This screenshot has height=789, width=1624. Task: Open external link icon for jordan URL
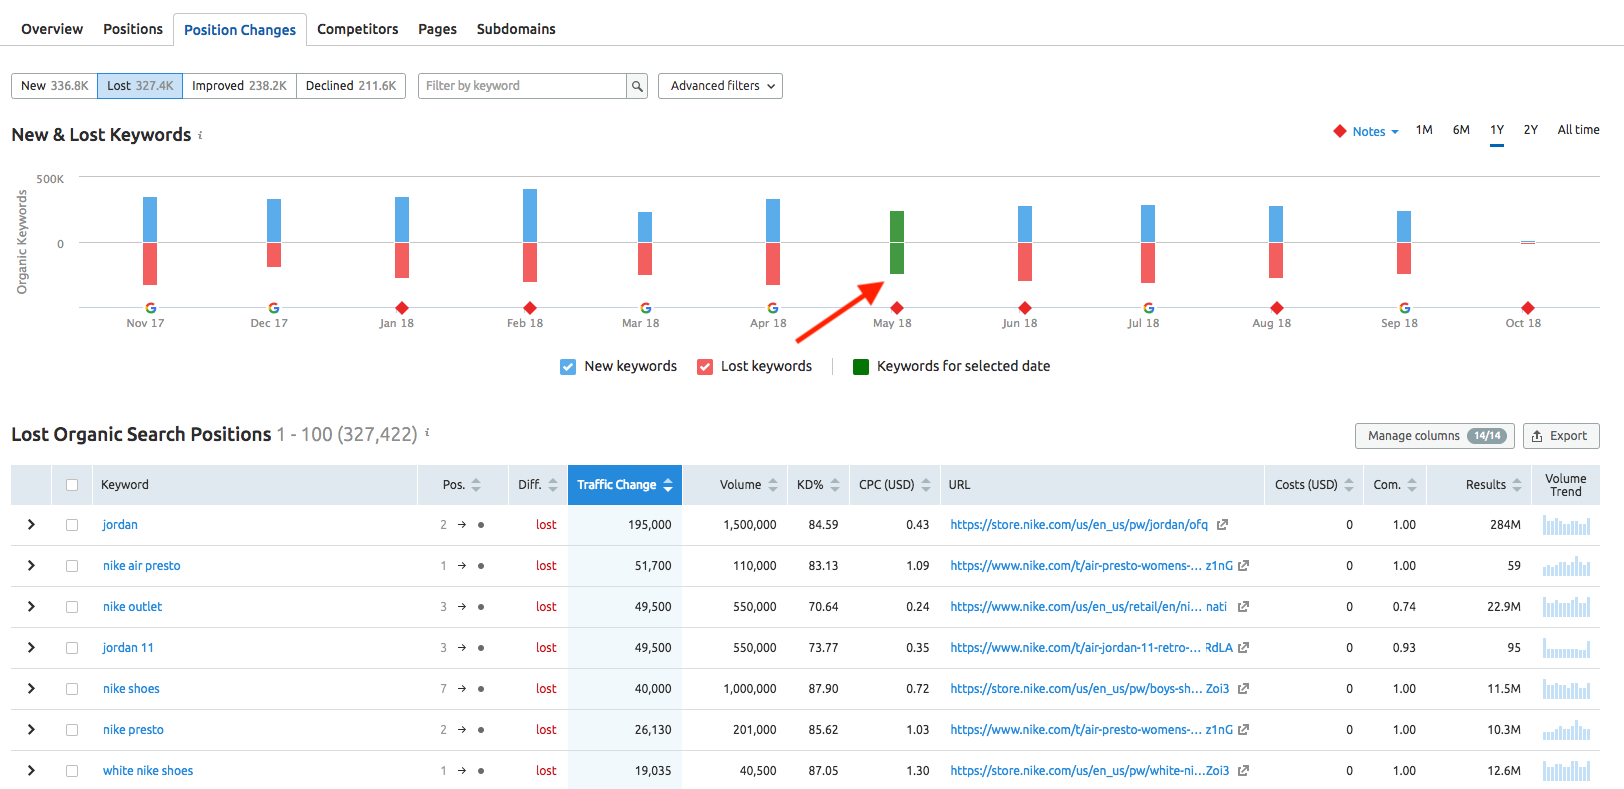click(x=1222, y=525)
